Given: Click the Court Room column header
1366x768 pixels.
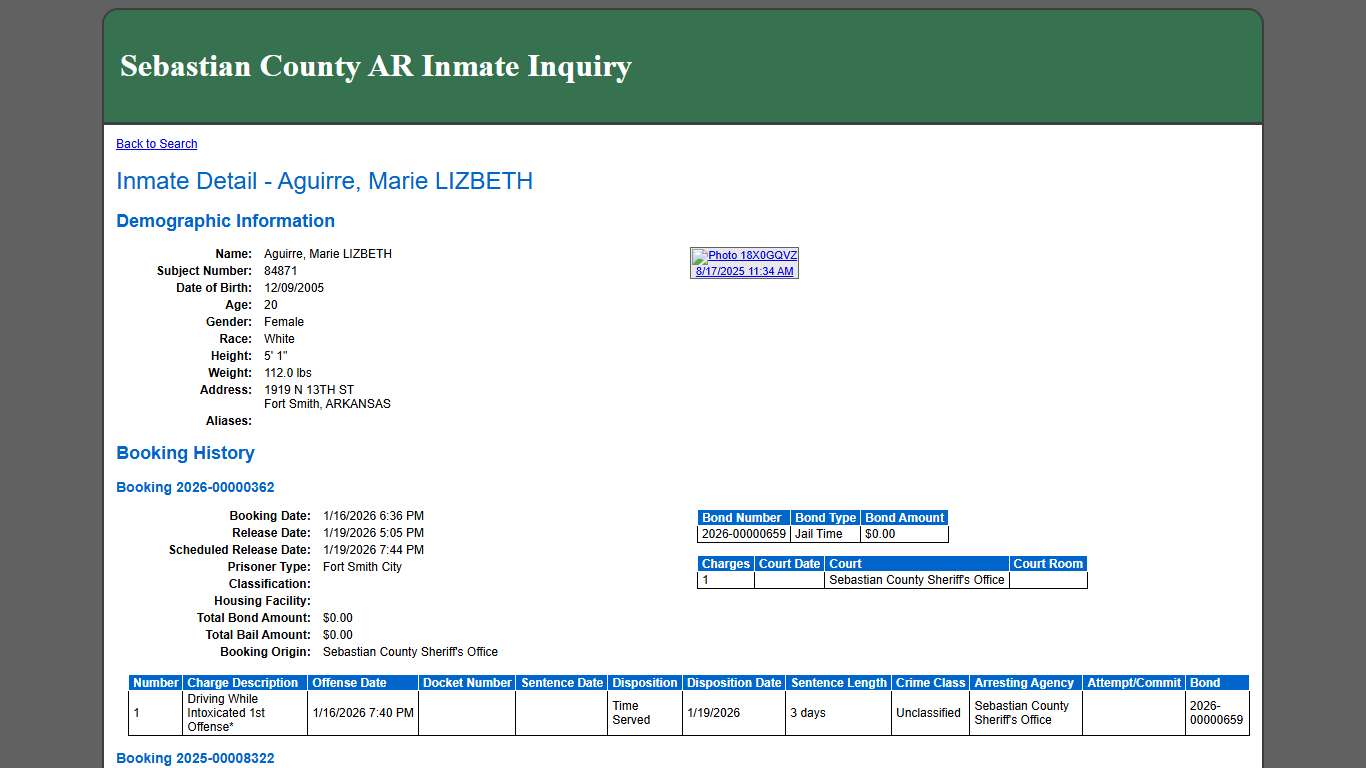Looking at the screenshot, I should click(x=1047, y=563).
